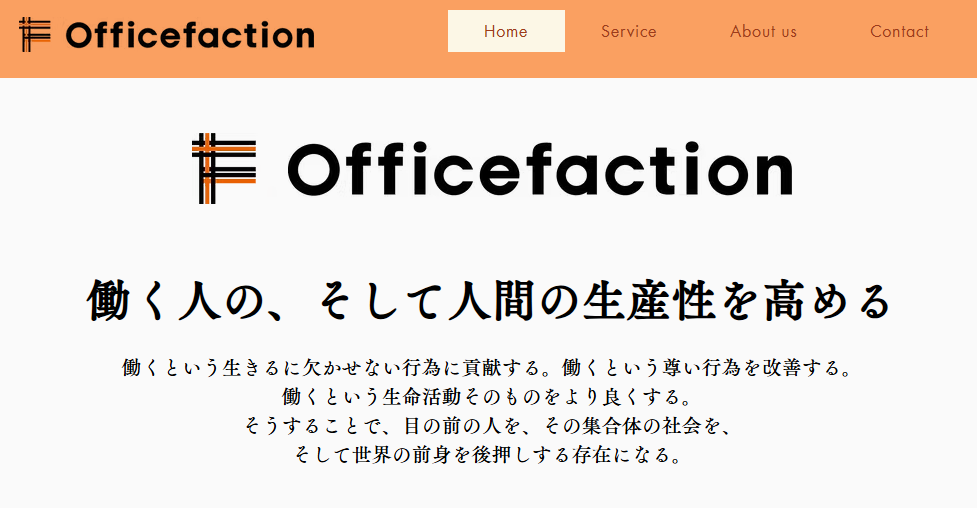
Task: Click the orange header between Service and About us
Action: point(693,31)
